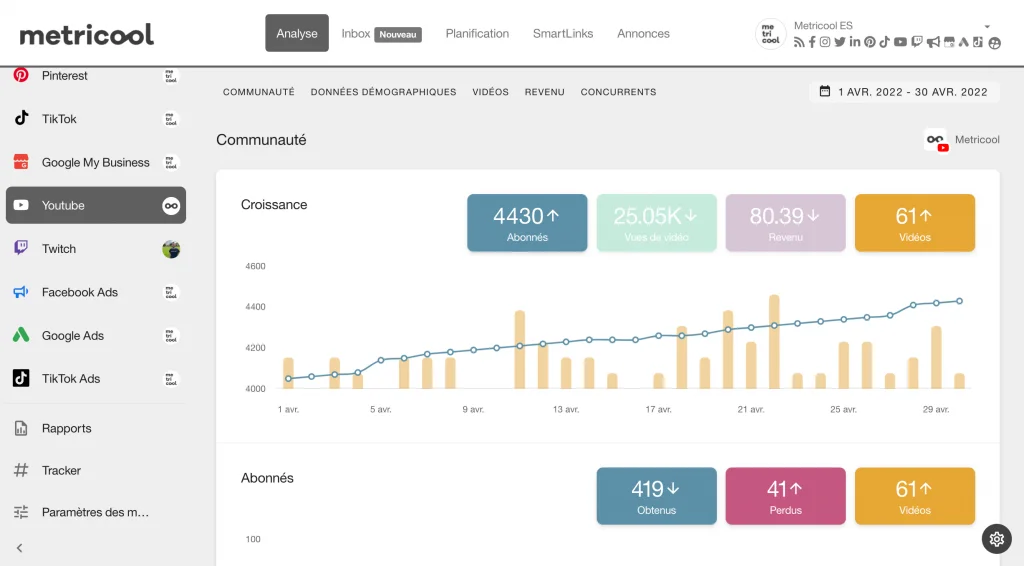Go to DONNÉES DÉMOGRAPHIQUES section
Screen dimensions: 1024x566
(x=383, y=92)
